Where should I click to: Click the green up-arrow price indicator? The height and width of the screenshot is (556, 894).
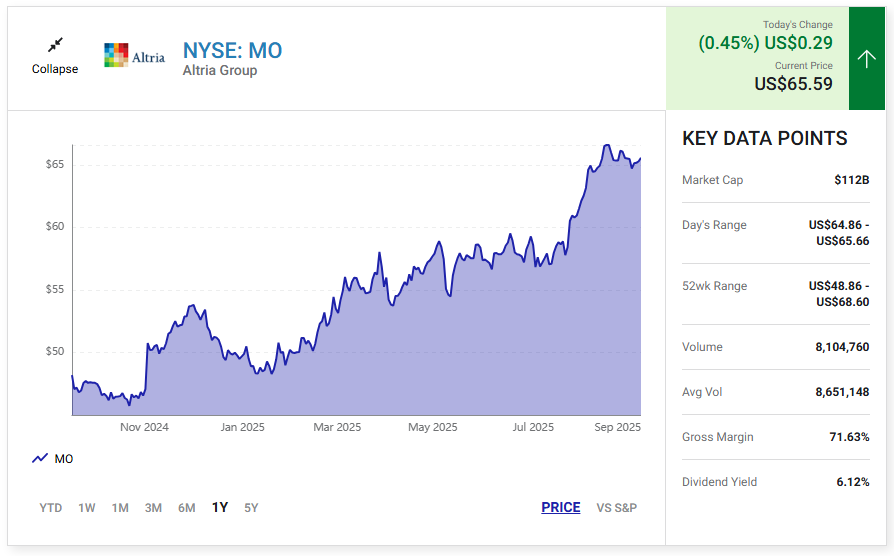867,59
